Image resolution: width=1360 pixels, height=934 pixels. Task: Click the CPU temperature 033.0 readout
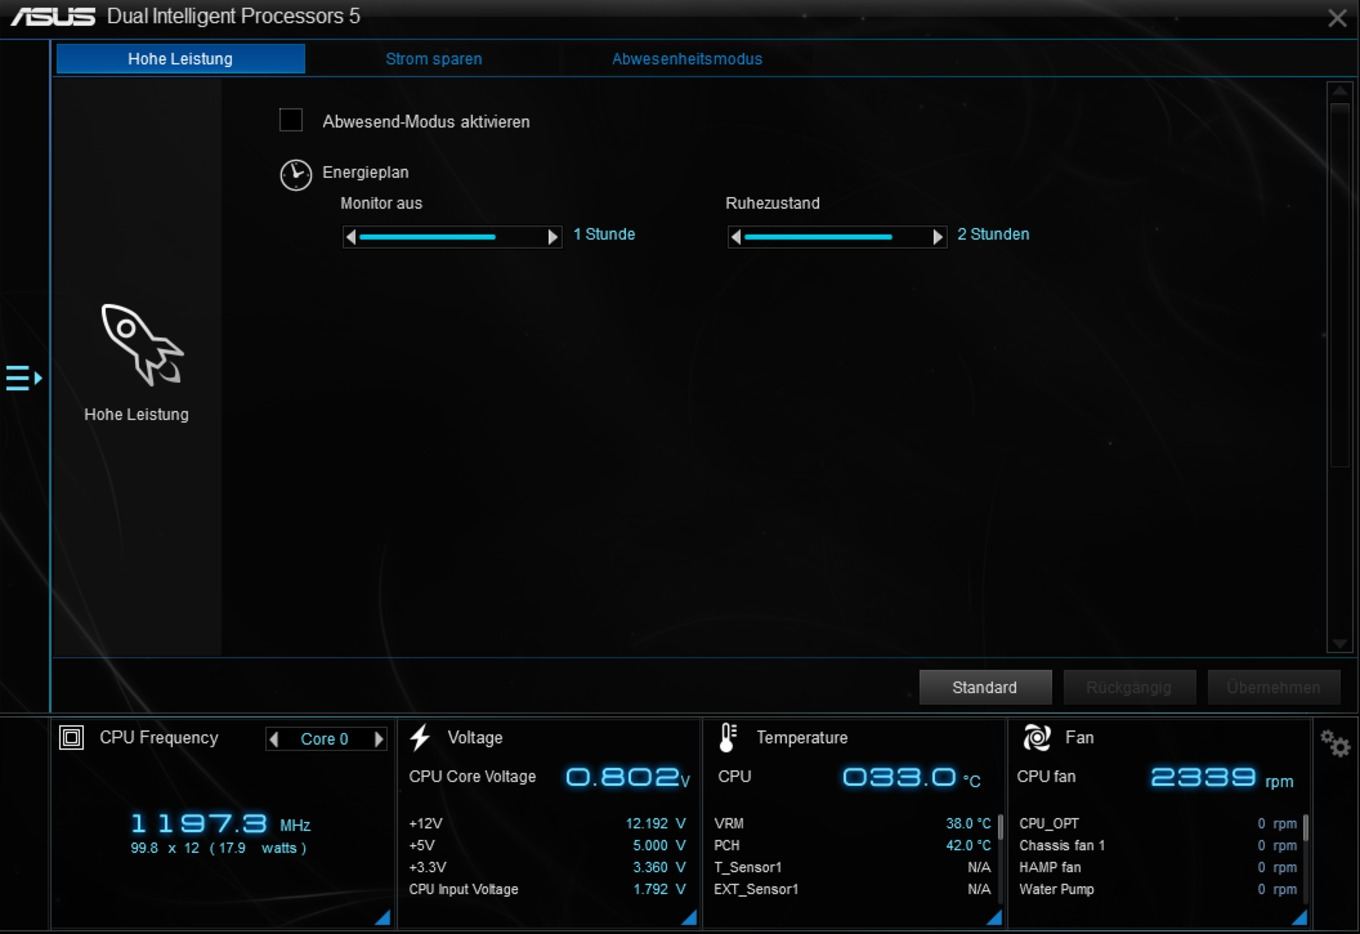tap(911, 777)
